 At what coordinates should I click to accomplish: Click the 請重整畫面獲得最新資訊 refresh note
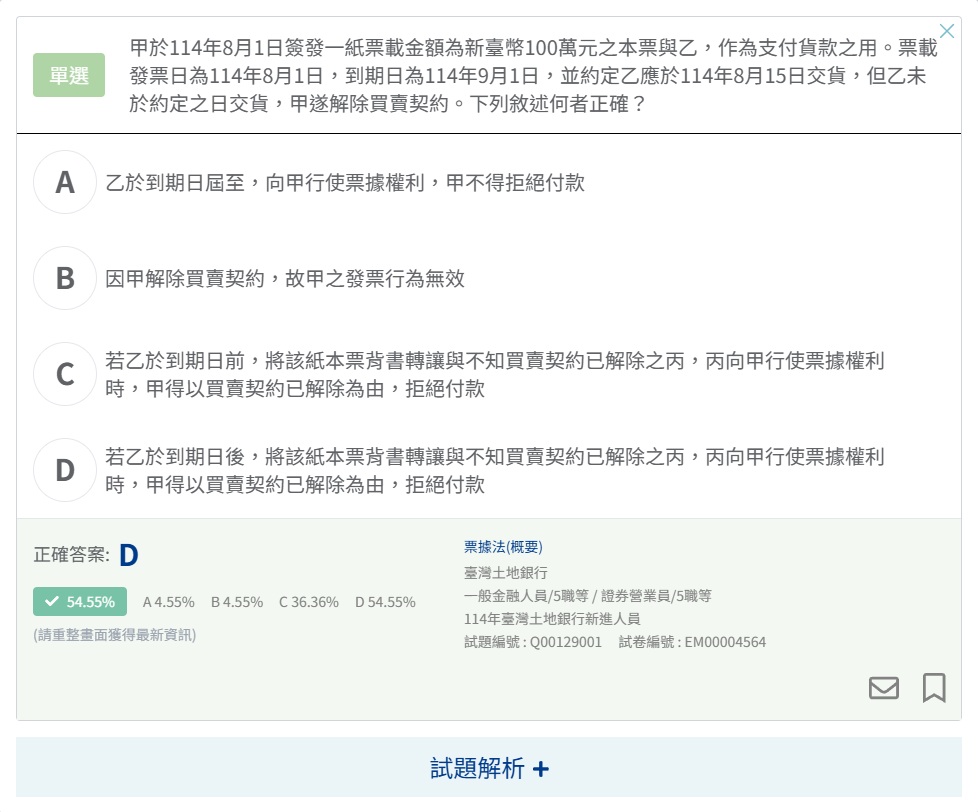(x=115, y=635)
